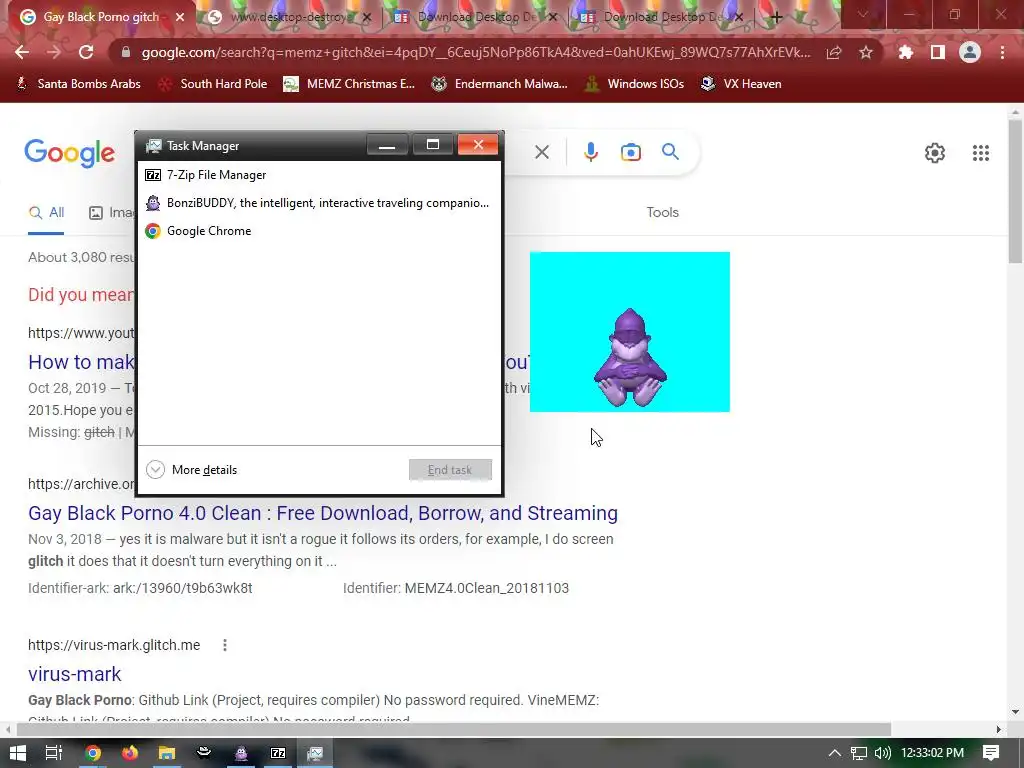The image size is (1024, 768).
Task: Close the Gay Black Porno gitch tab
Action: point(180,17)
